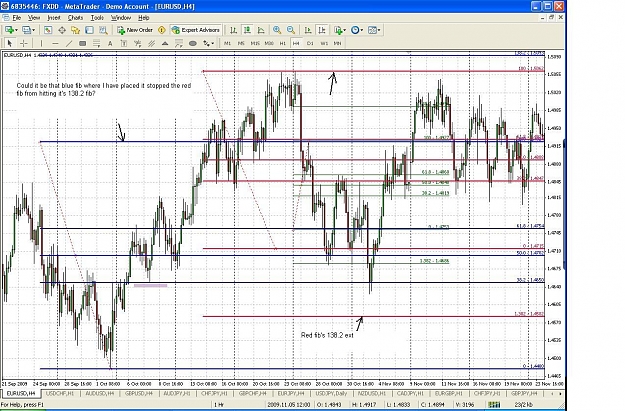Open the Tools menu
Image resolution: width=625 pixels, height=411 pixels.
click(x=97, y=18)
